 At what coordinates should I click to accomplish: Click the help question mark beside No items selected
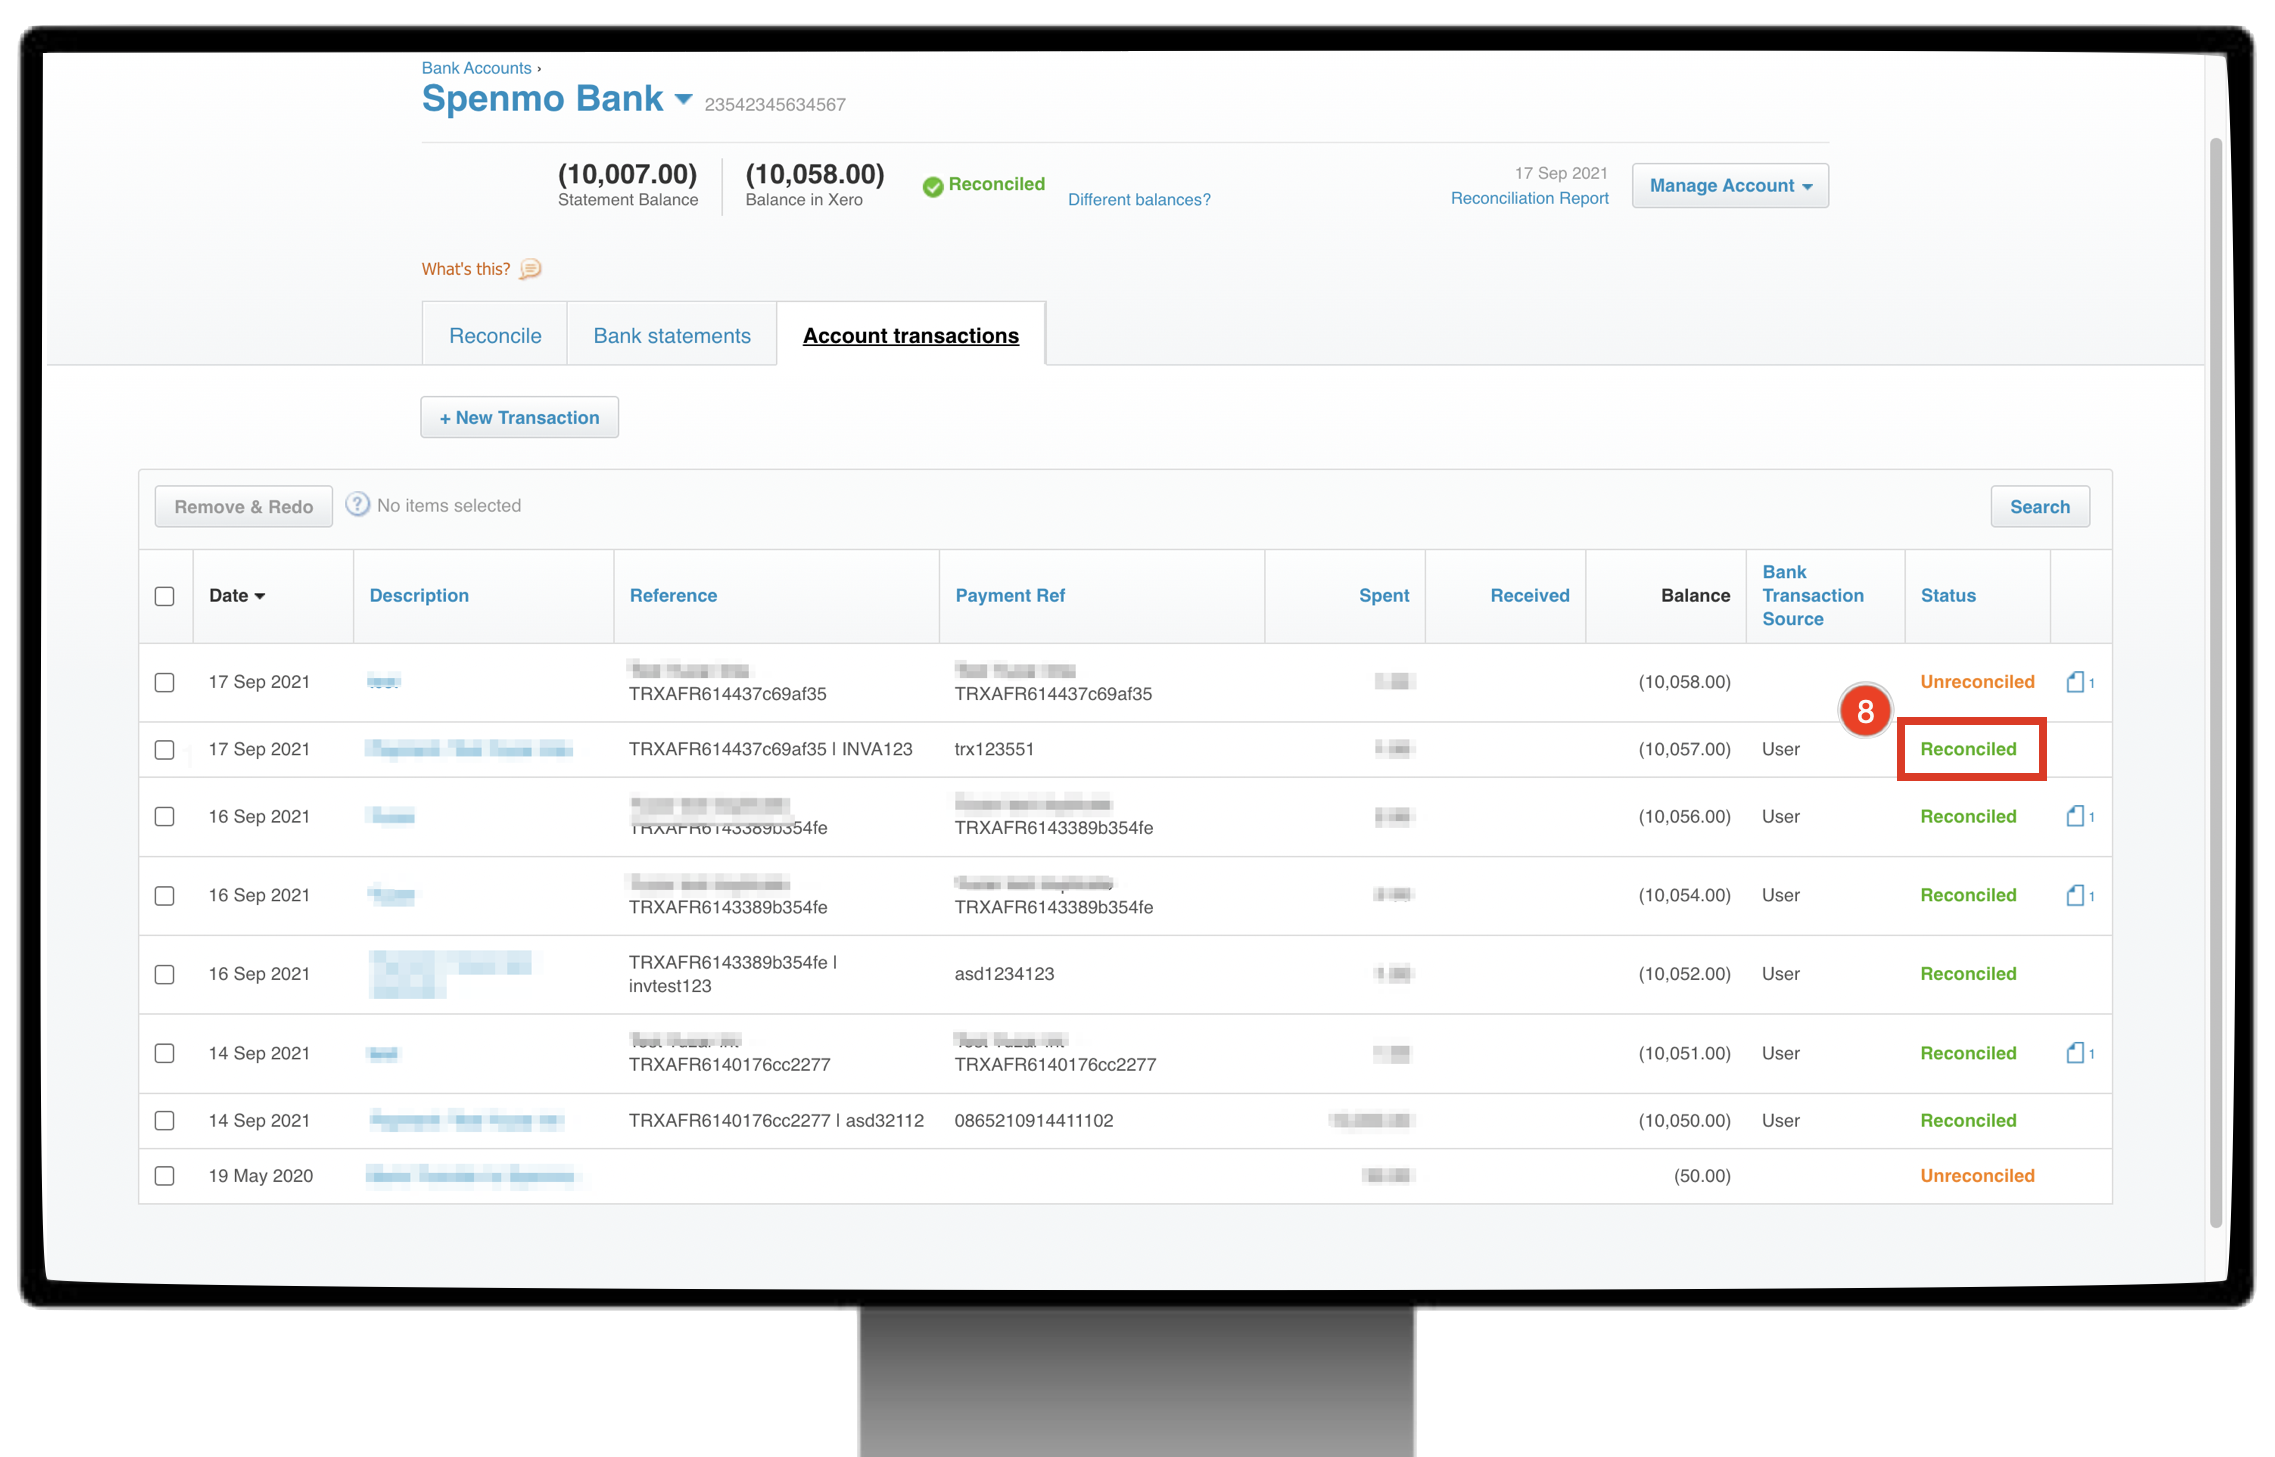click(x=357, y=505)
